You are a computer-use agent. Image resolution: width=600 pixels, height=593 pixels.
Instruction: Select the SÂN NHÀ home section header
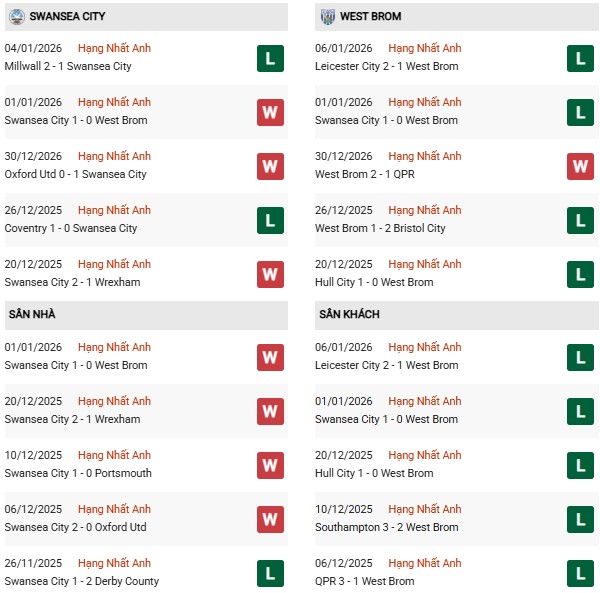(x=32, y=314)
